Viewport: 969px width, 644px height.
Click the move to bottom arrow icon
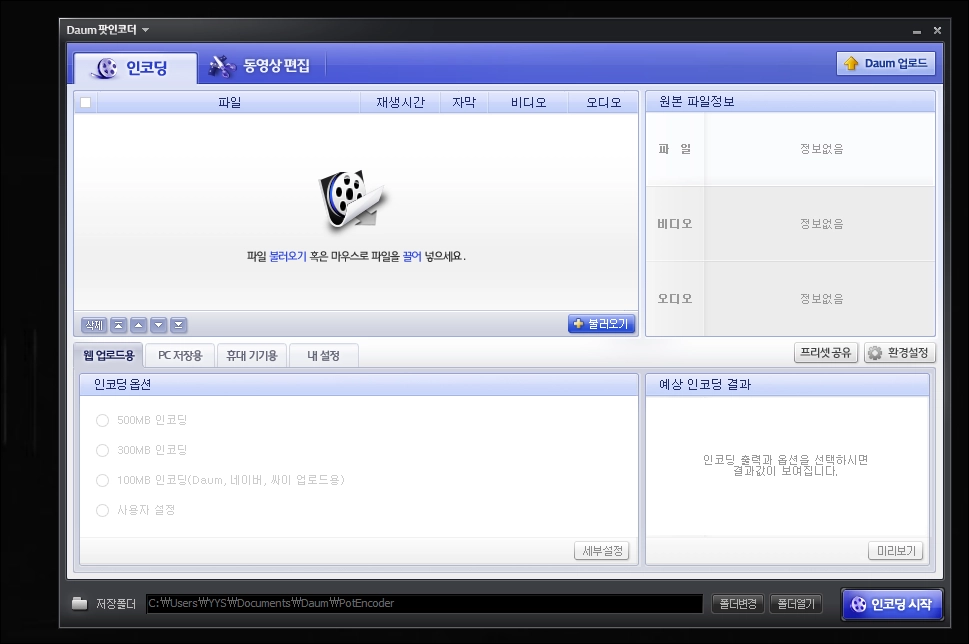point(178,325)
